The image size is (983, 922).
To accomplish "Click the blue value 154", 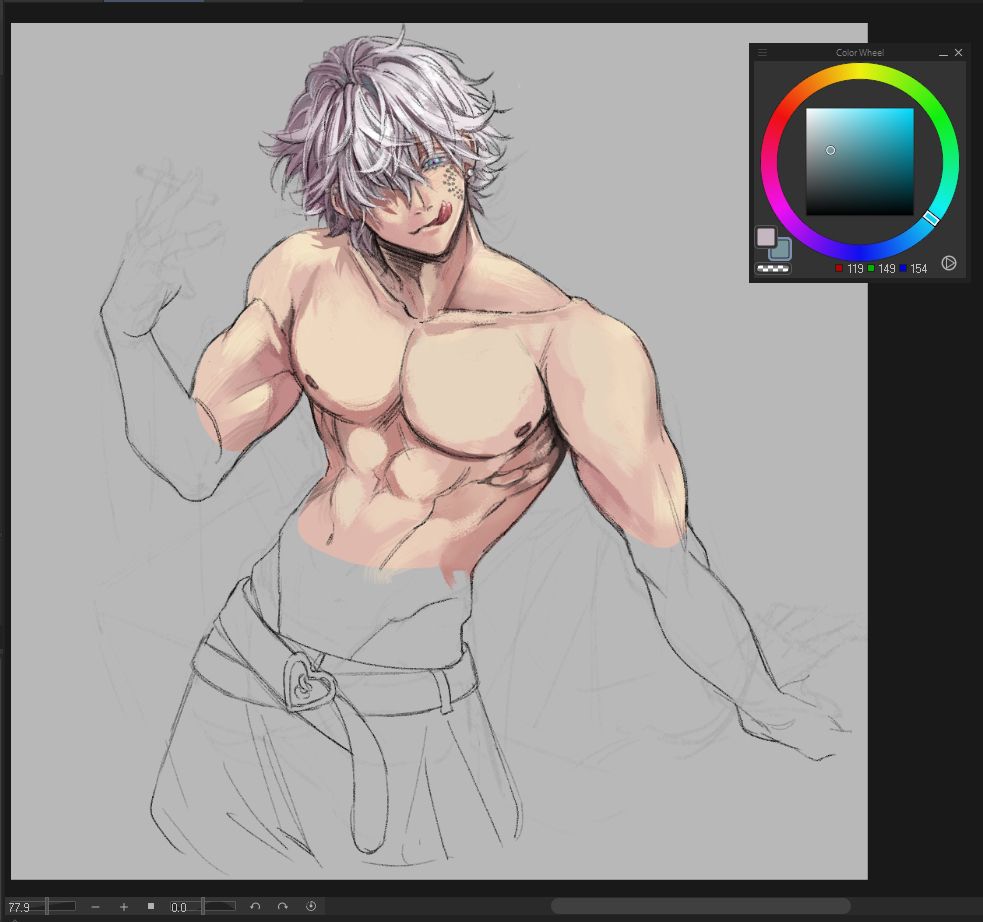I will (918, 269).
